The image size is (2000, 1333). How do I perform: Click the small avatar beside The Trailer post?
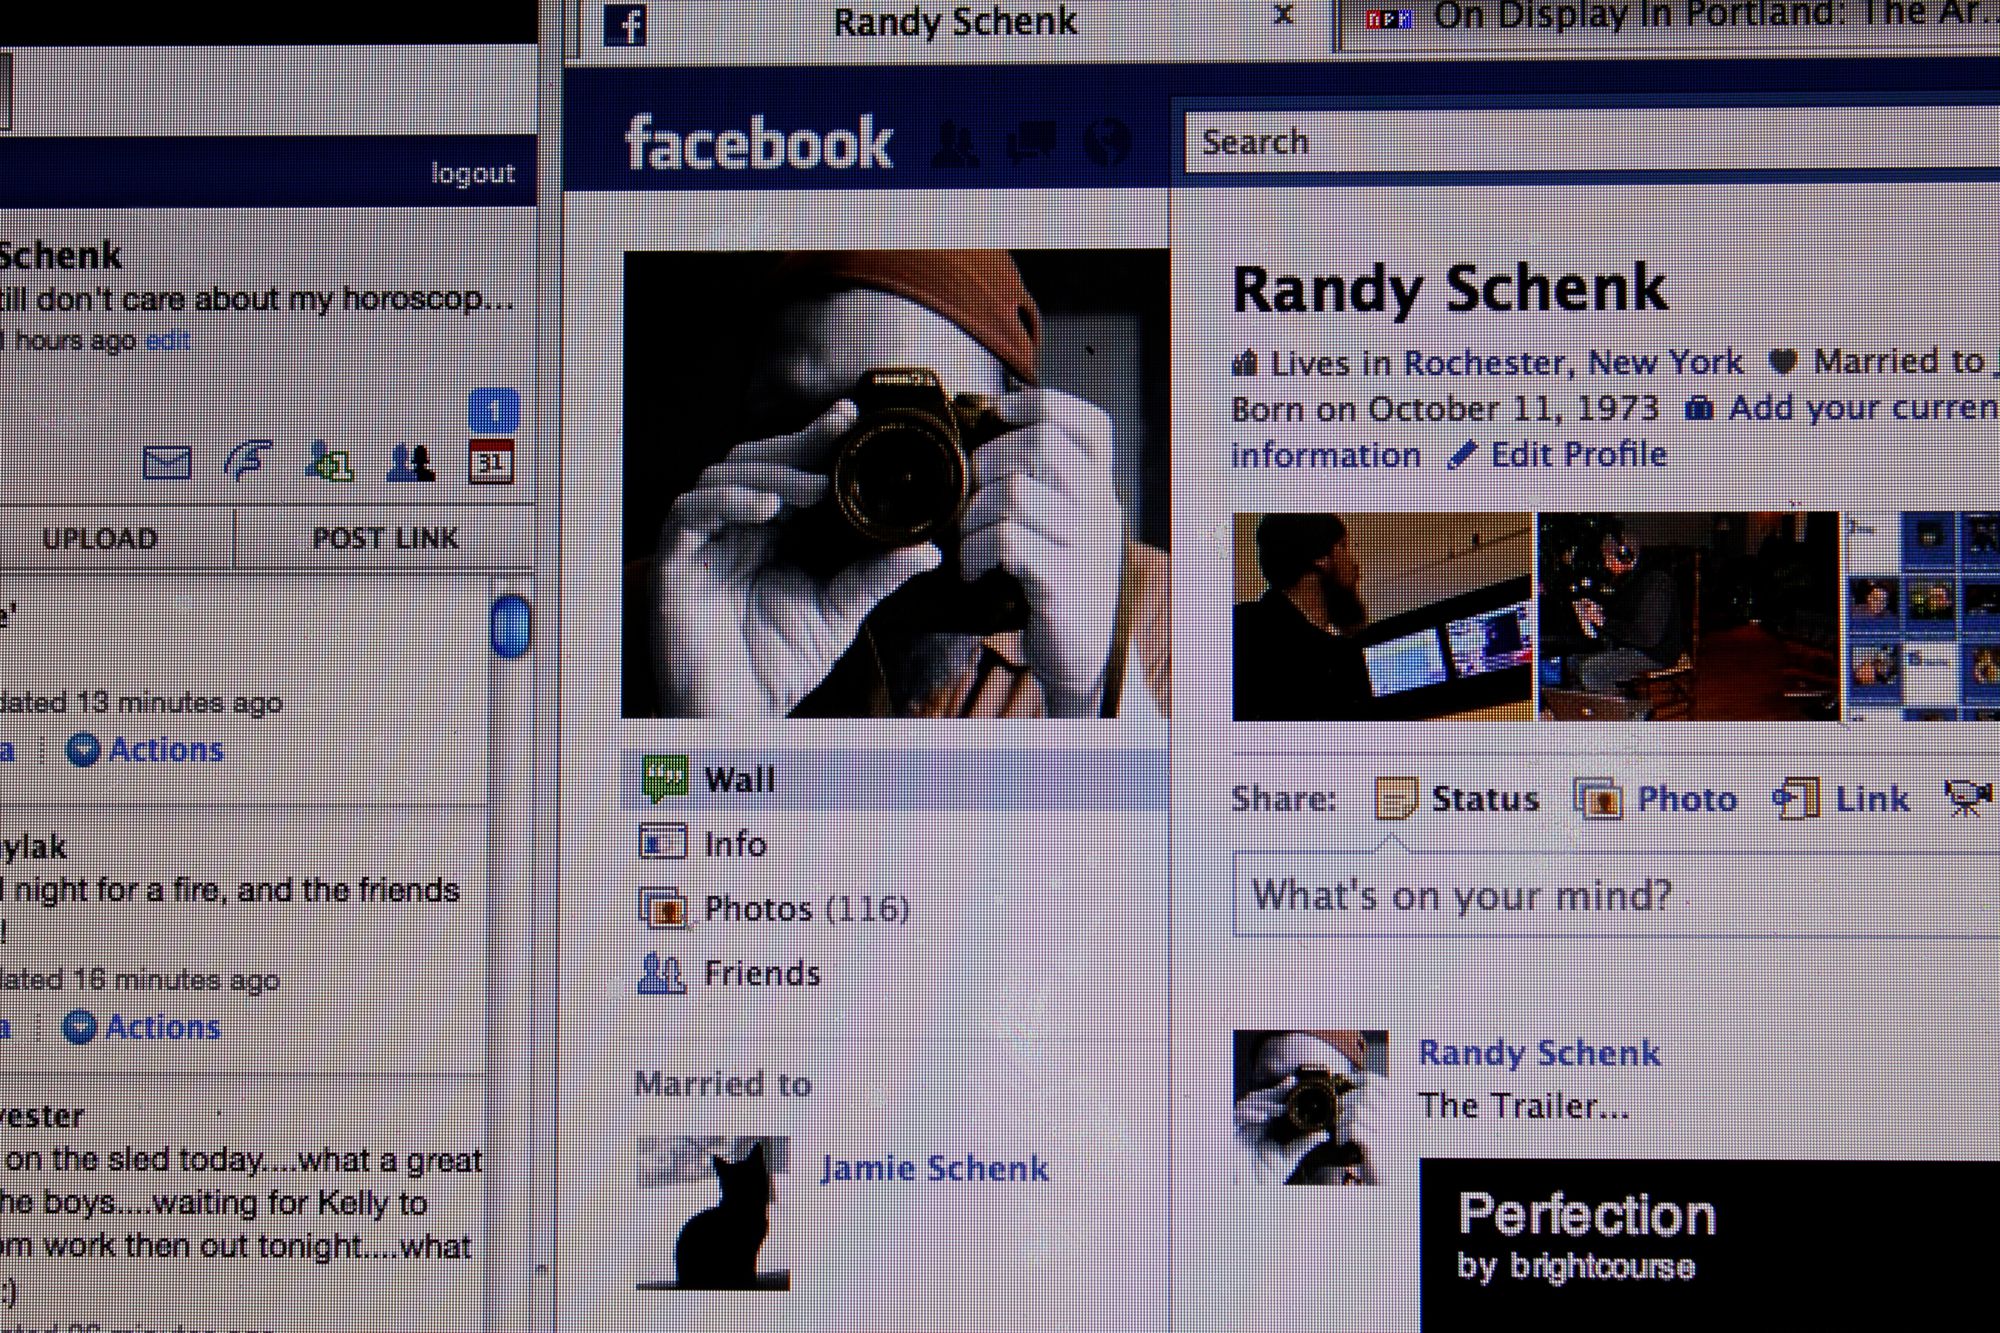(x=1310, y=1107)
